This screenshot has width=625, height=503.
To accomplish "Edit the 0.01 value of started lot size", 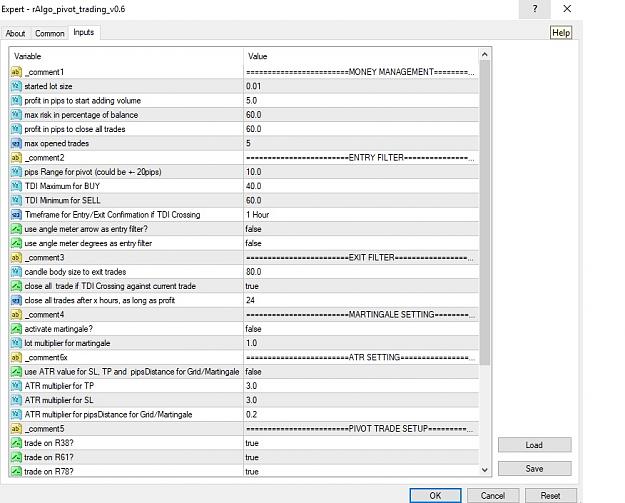I will (x=361, y=86).
